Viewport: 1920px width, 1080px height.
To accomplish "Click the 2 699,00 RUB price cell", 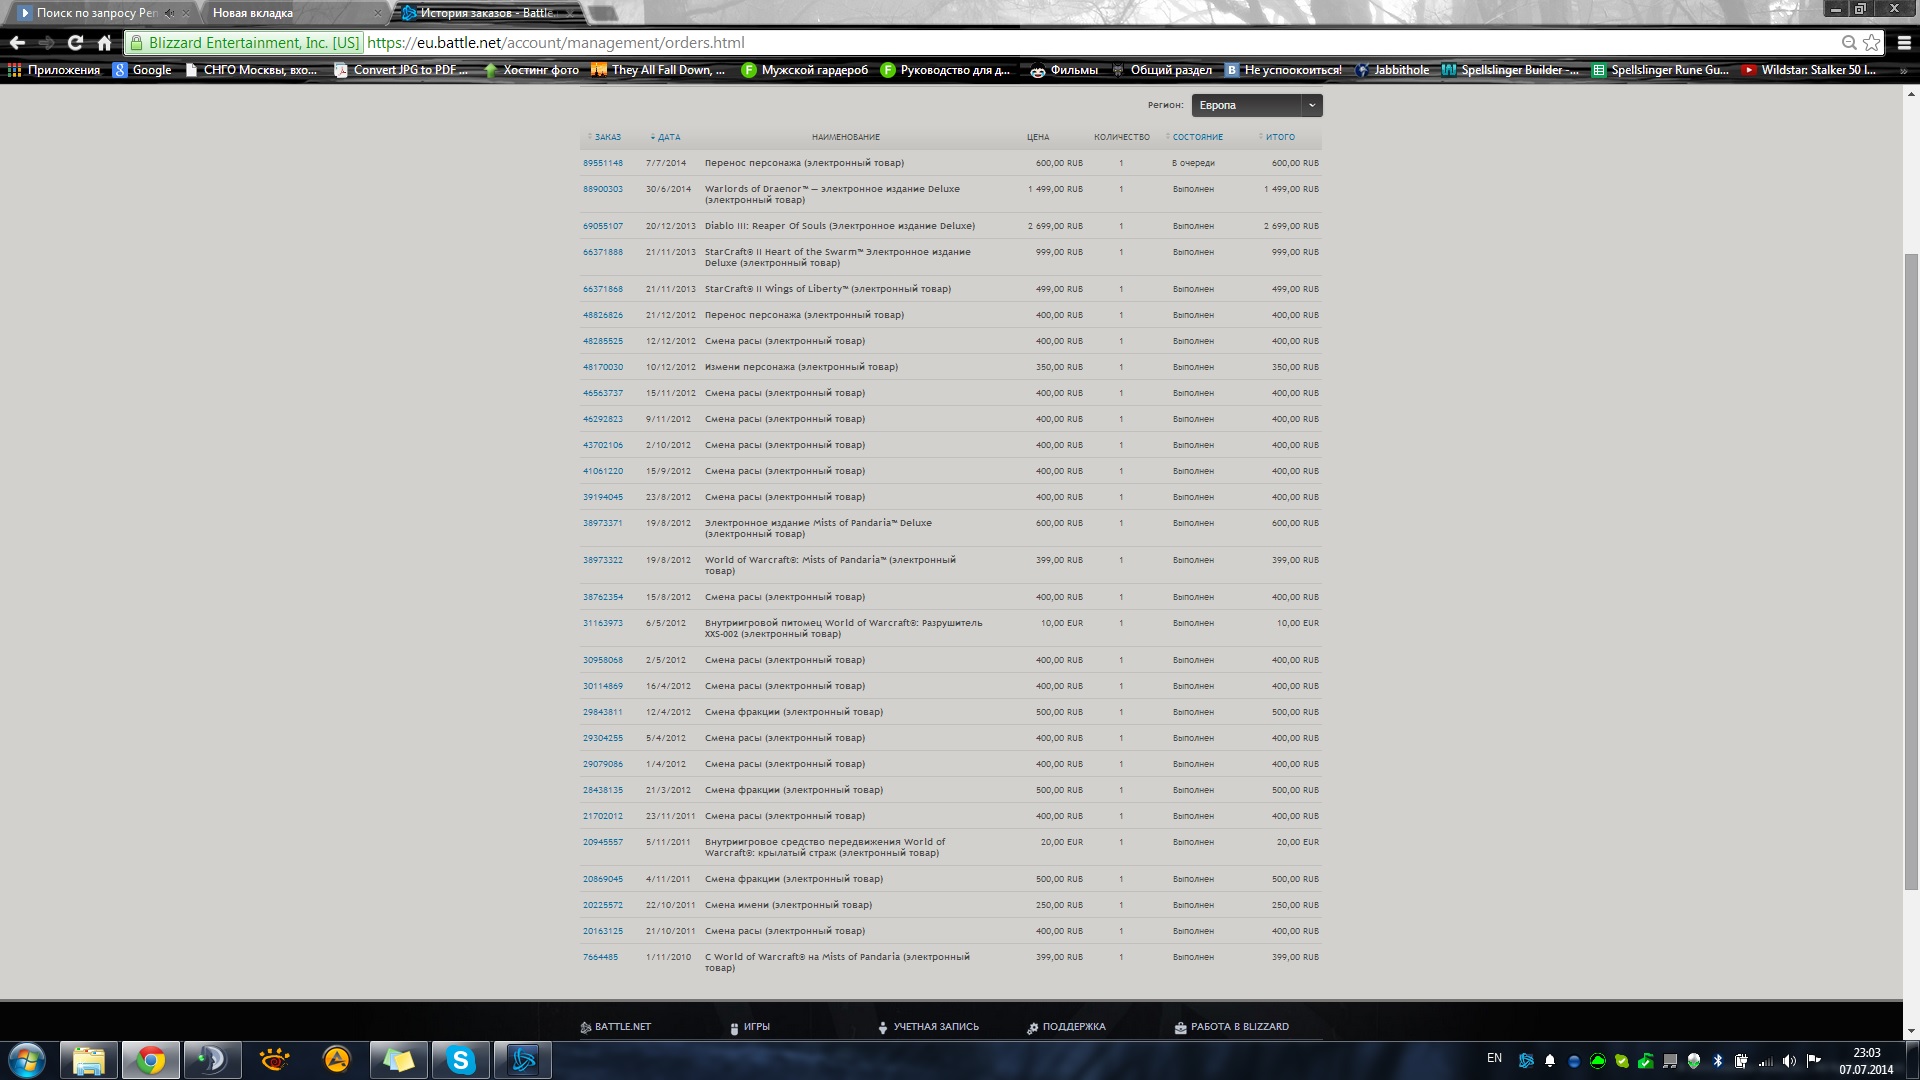I will (1055, 226).
